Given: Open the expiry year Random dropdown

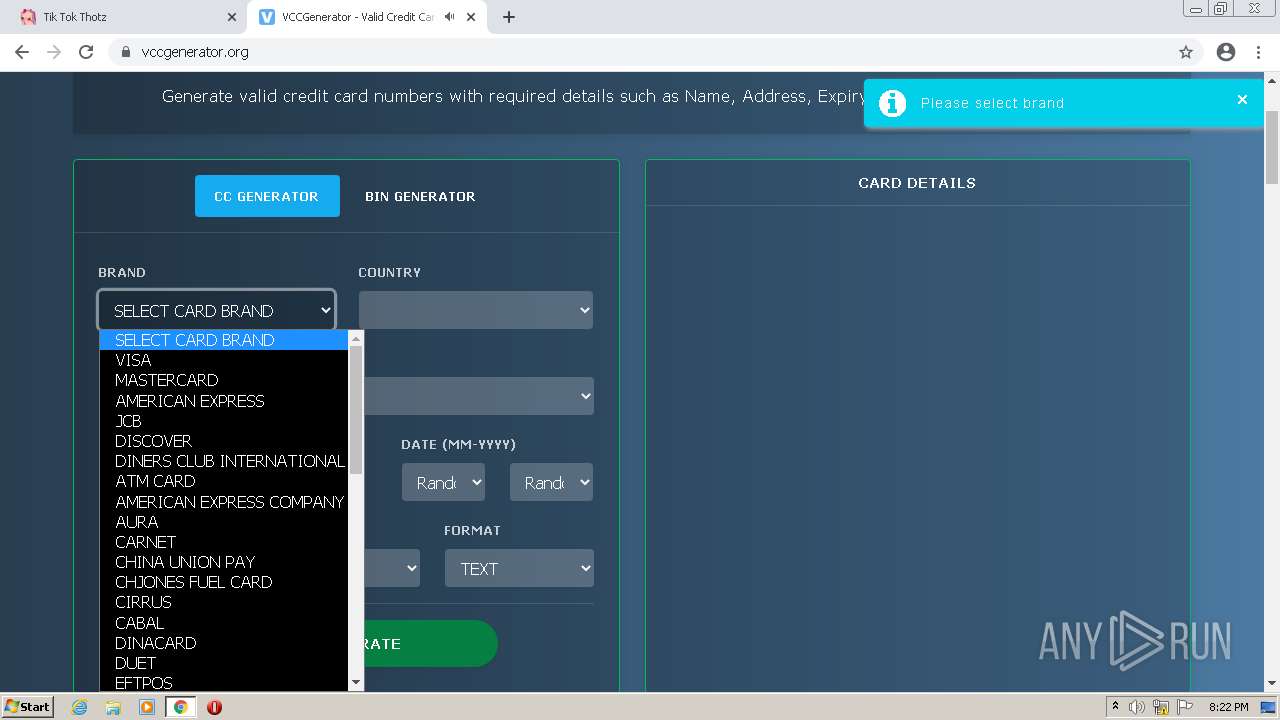Looking at the screenshot, I should (x=551, y=482).
